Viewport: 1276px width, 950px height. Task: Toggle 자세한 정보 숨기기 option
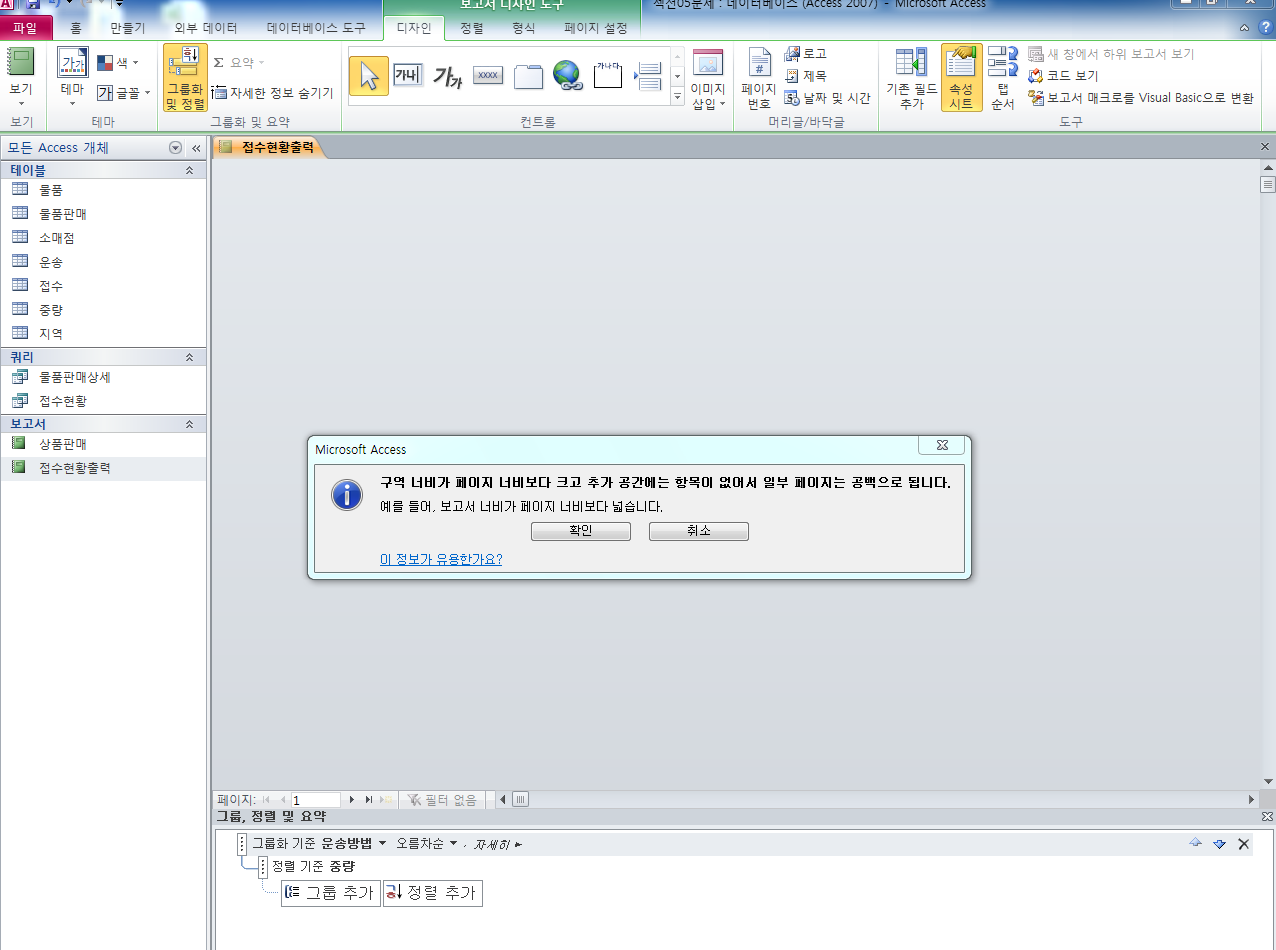click(x=273, y=93)
